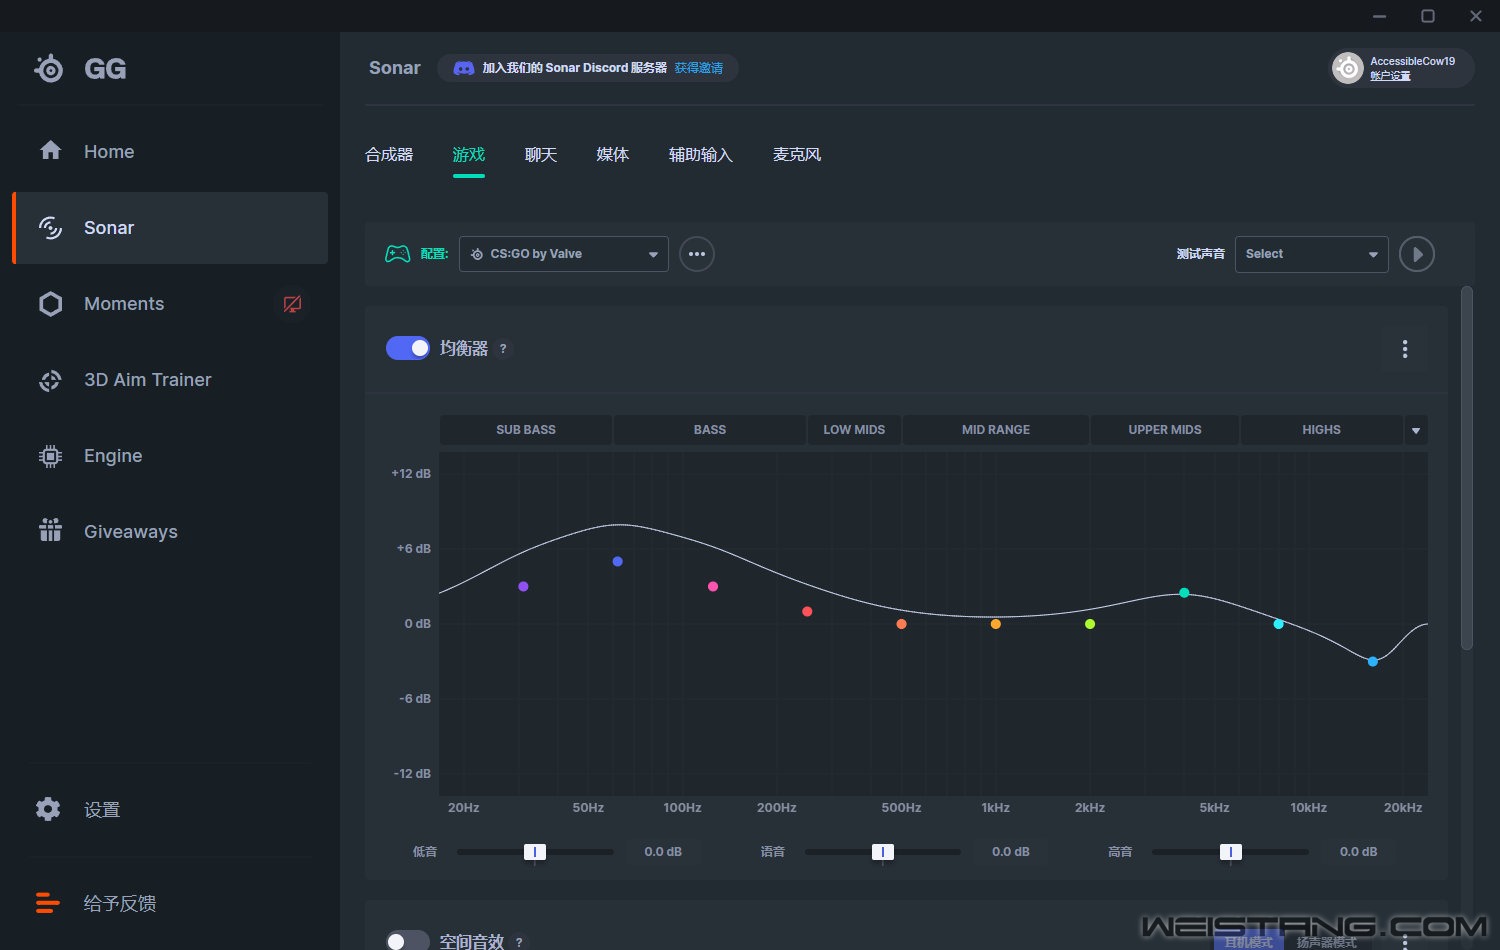
Task: Click the SUB BASS band button
Action: tap(526, 430)
